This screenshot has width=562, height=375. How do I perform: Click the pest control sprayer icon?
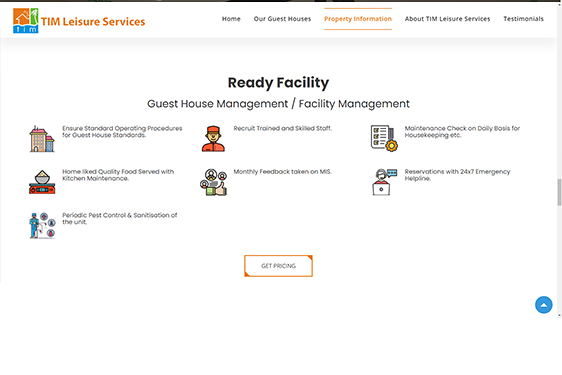[x=42, y=226]
